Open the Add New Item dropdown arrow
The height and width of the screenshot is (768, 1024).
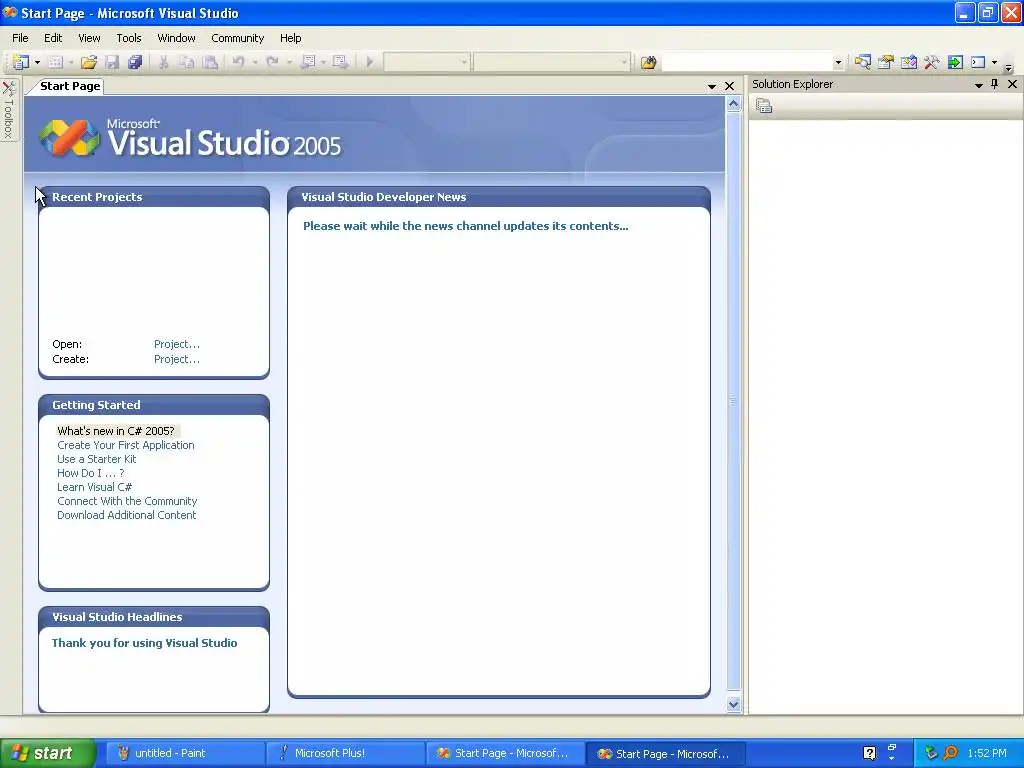(x=71, y=62)
